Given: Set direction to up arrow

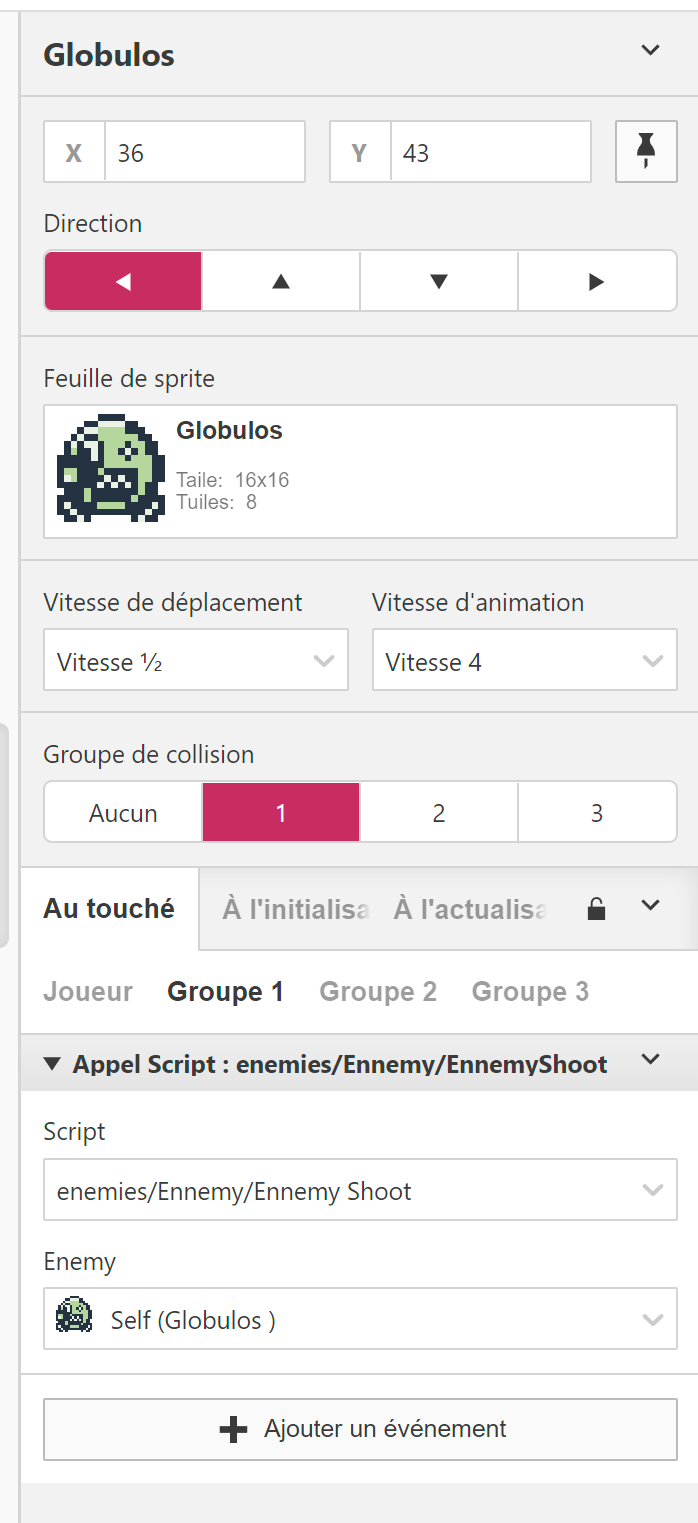Looking at the screenshot, I should point(281,281).
